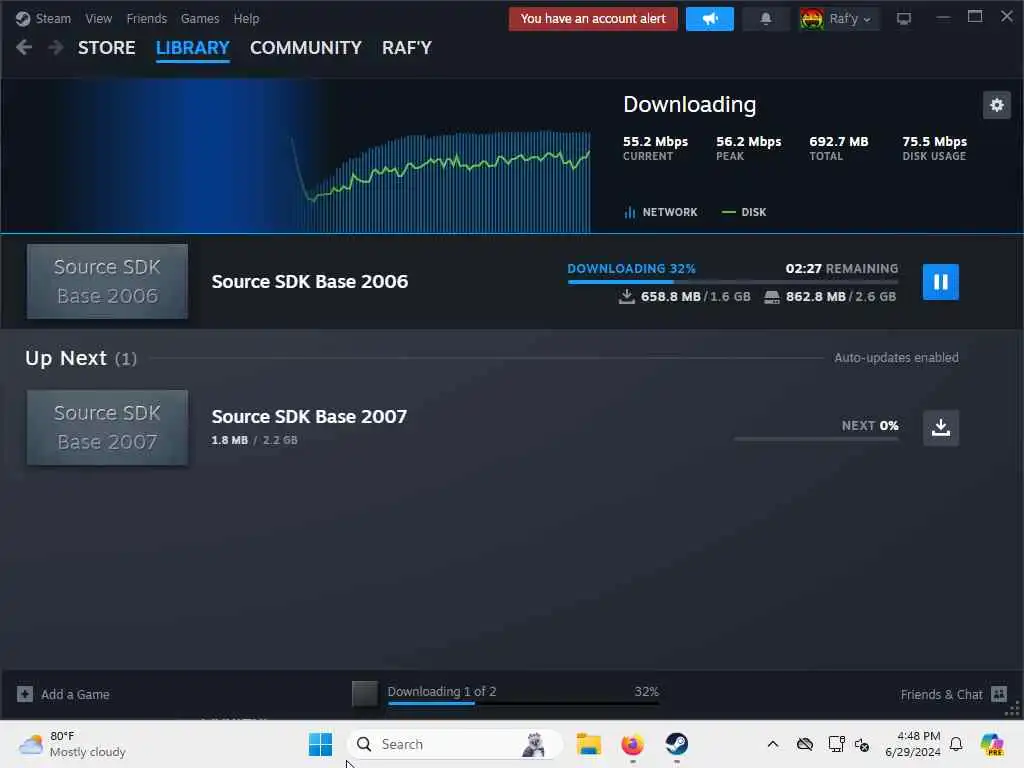Click the NETWORK graph legend
Viewport: 1024px width, 768px height.
coord(661,212)
